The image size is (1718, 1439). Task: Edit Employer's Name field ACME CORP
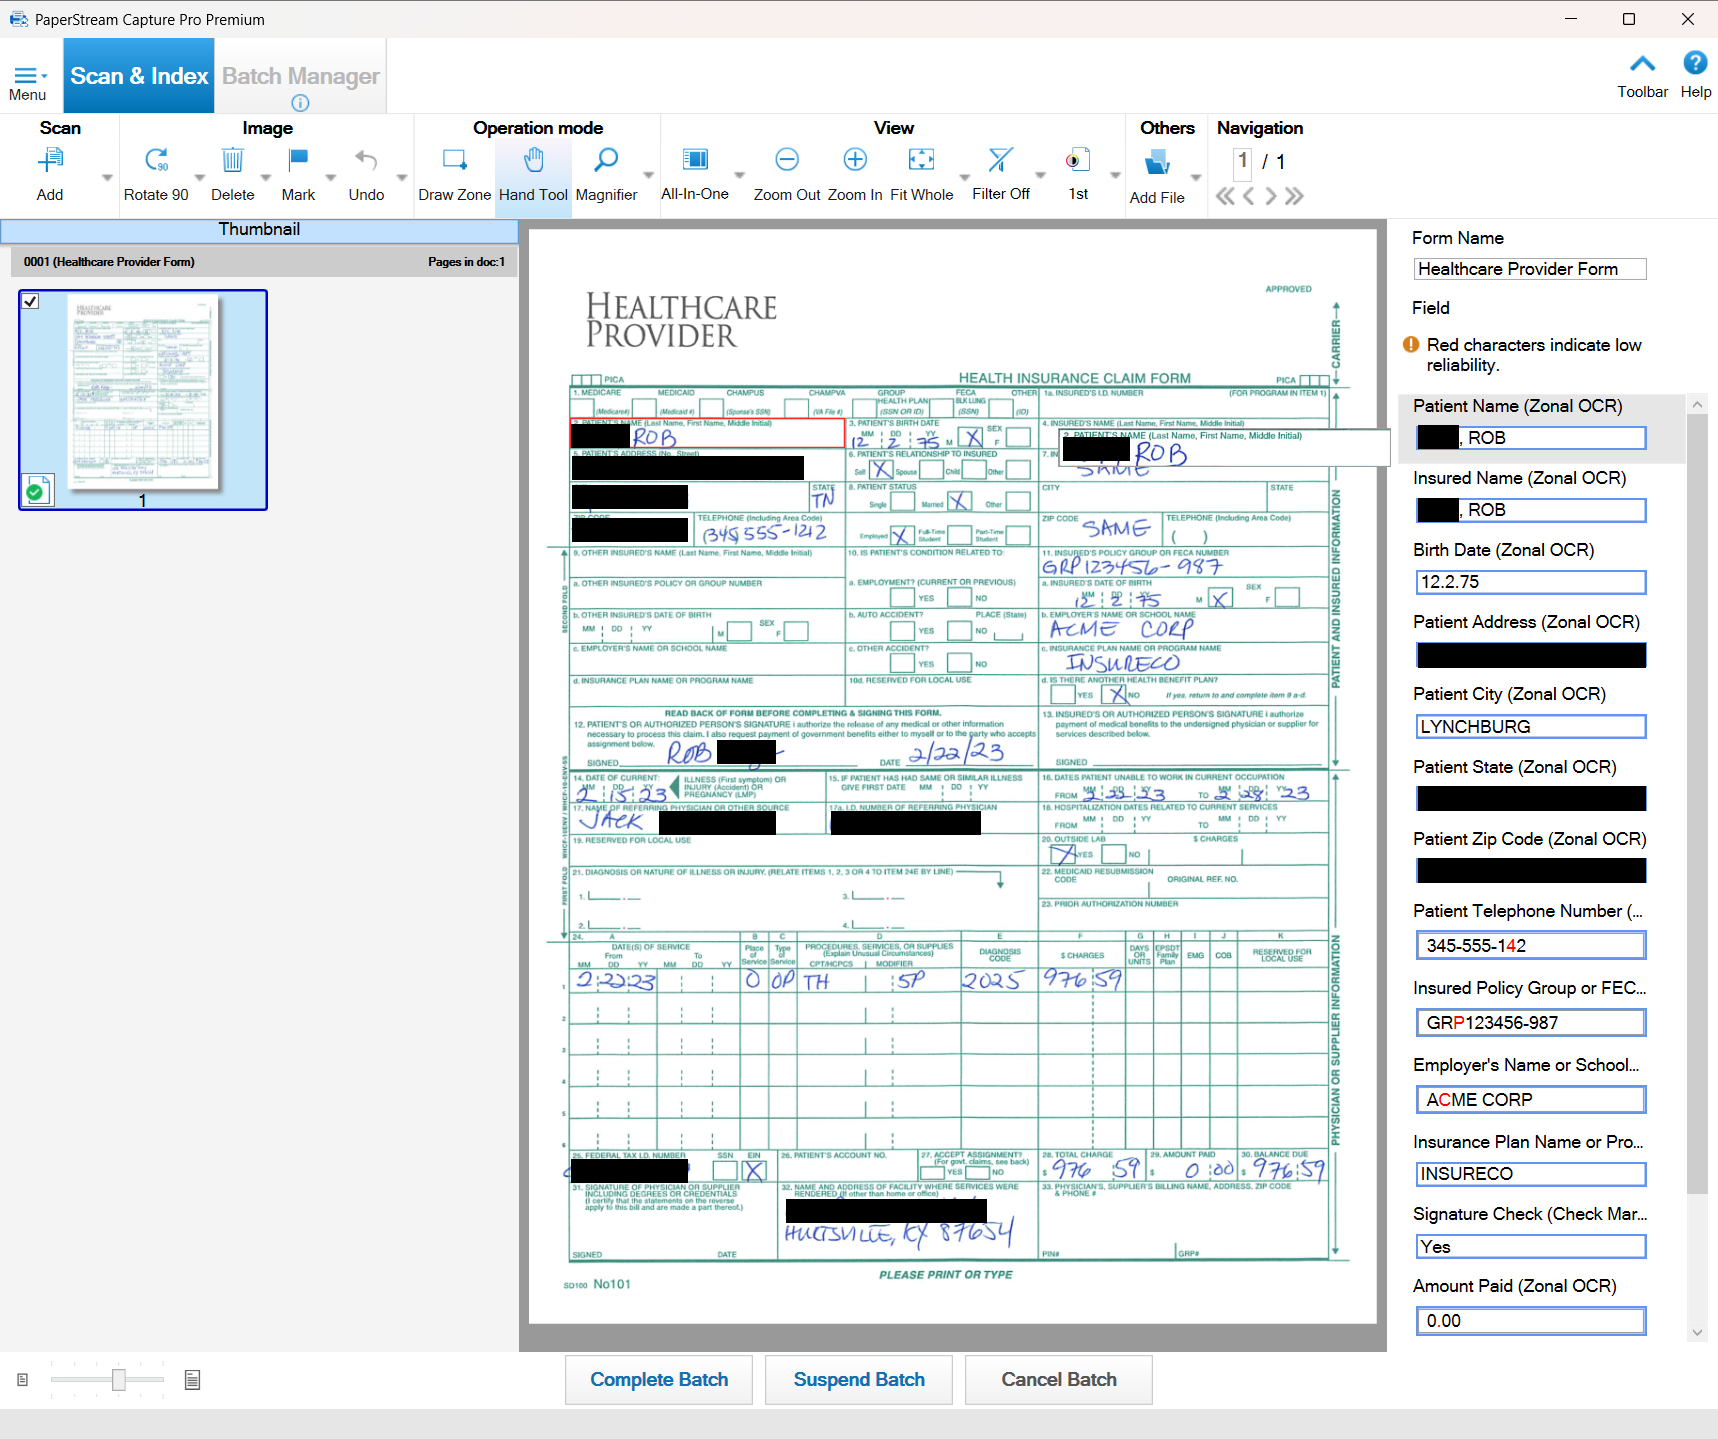(1531, 1100)
